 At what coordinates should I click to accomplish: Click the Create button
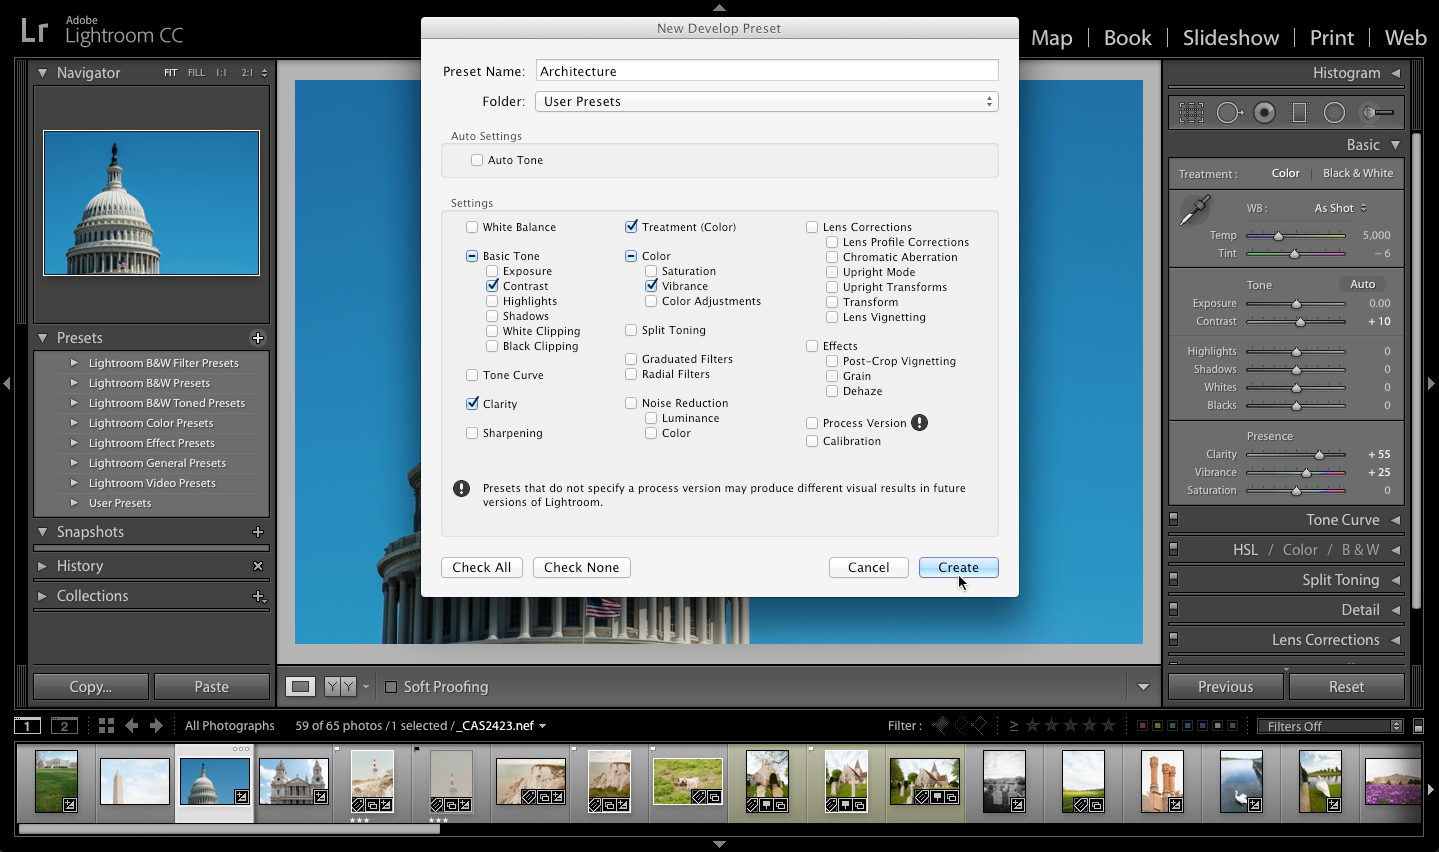click(x=957, y=567)
